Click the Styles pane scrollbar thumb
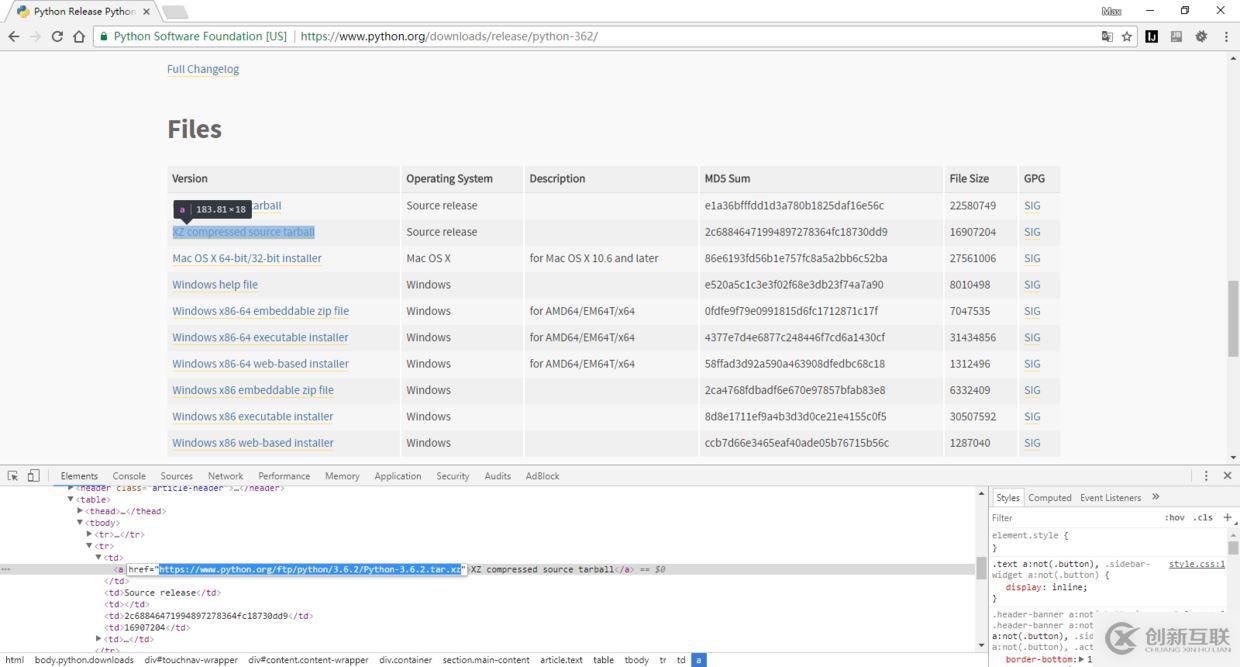The width and height of the screenshot is (1240, 667). point(1233,547)
